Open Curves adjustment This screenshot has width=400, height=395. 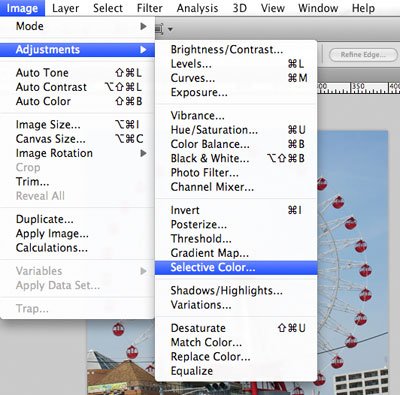pyautogui.click(x=236, y=78)
